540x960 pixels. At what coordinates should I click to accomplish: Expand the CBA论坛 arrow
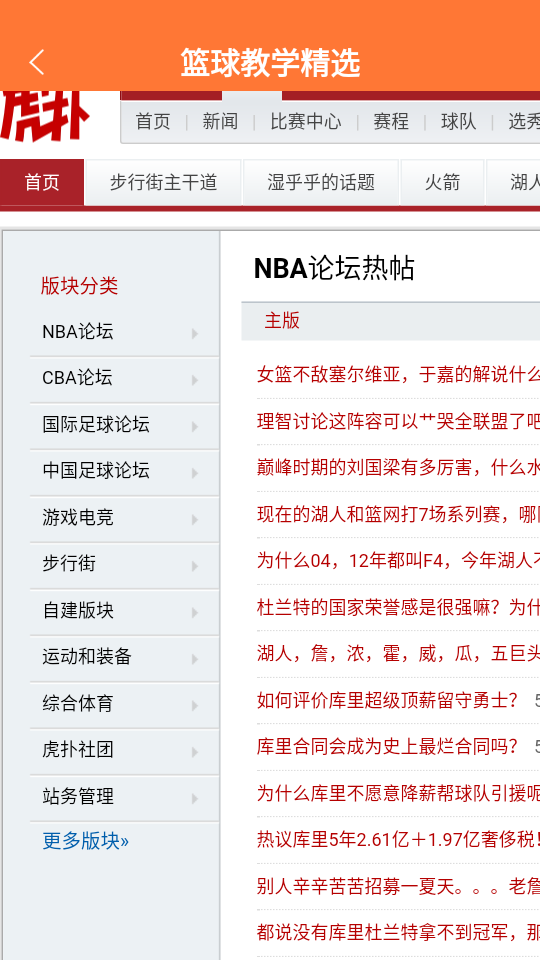pos(195,380)
